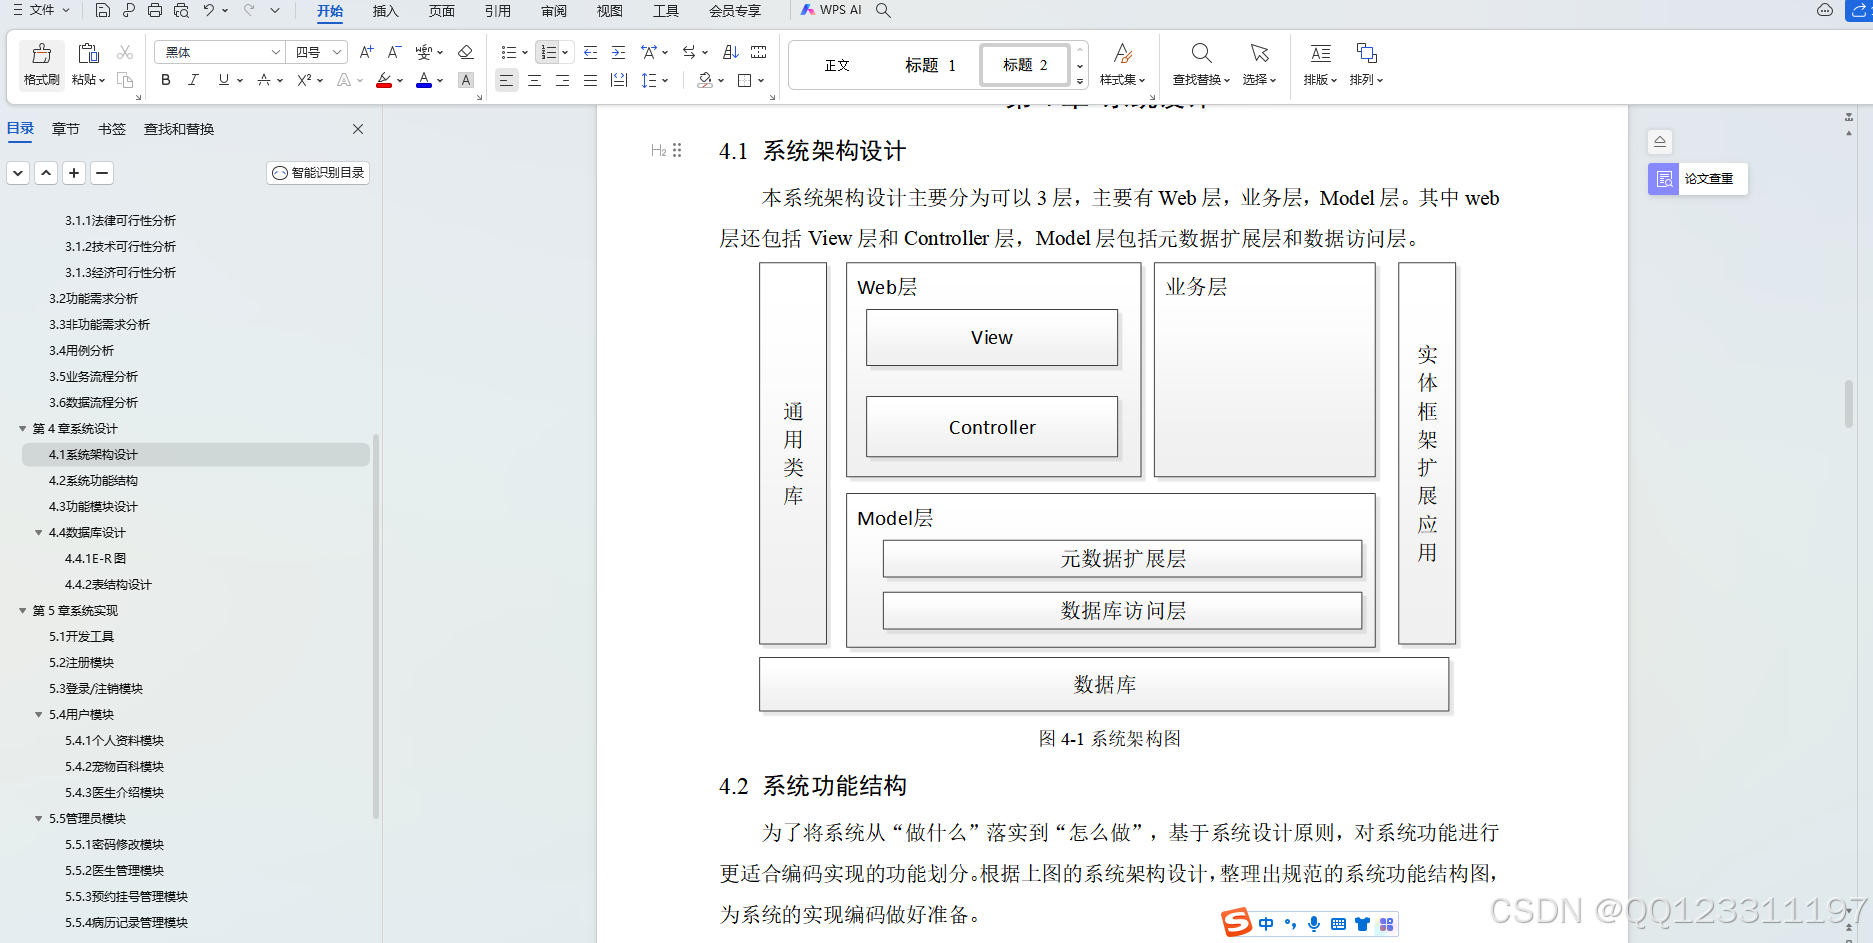Switch to 插入 ribbon tab
1873x943 pixels.
tap(386, 11)
